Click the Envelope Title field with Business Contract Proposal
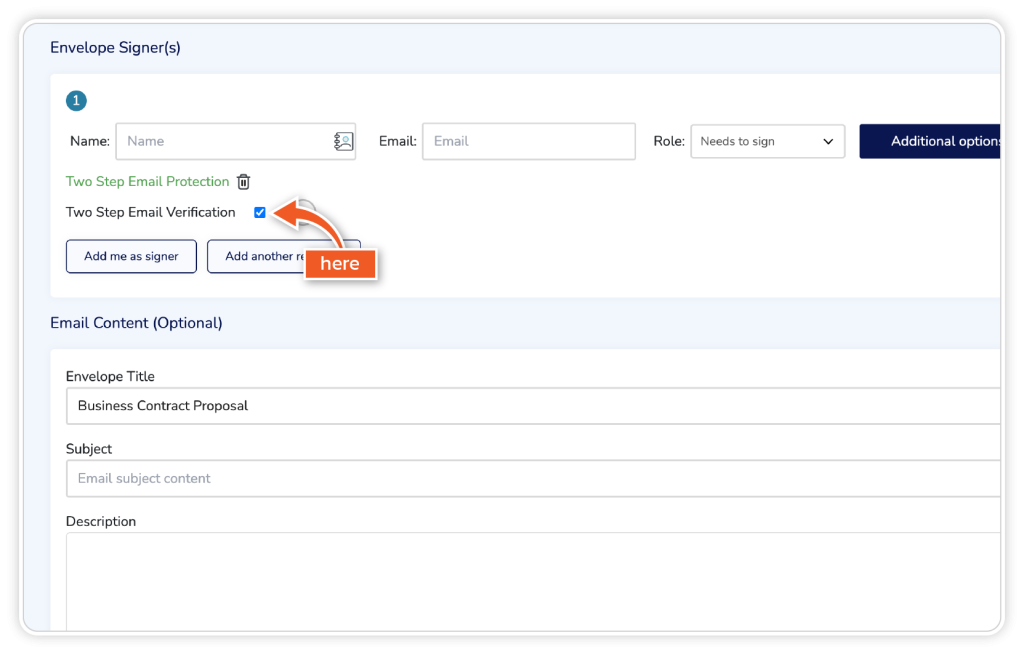This screenshot has width=1024, height=654. 530,407
